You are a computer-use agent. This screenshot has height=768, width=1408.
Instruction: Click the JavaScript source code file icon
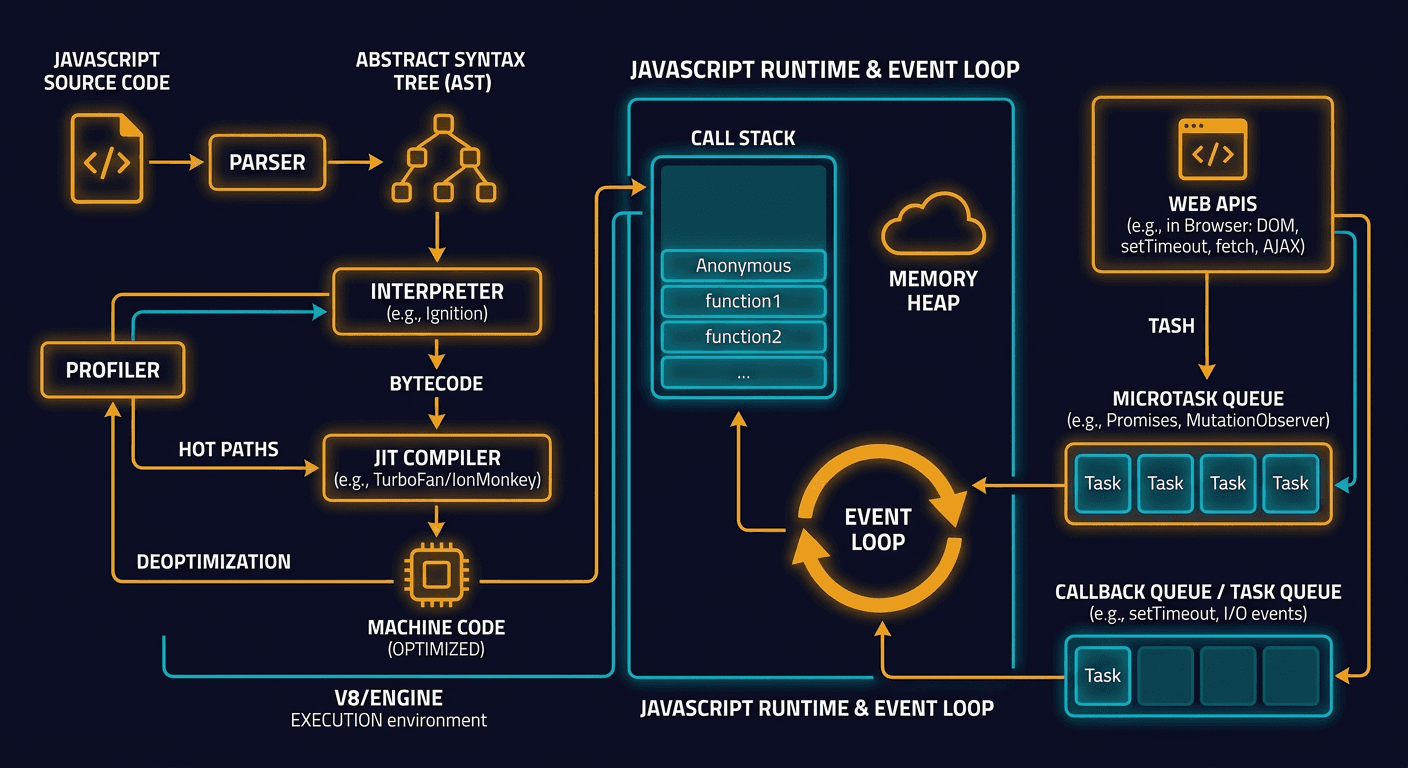(107, 158)
